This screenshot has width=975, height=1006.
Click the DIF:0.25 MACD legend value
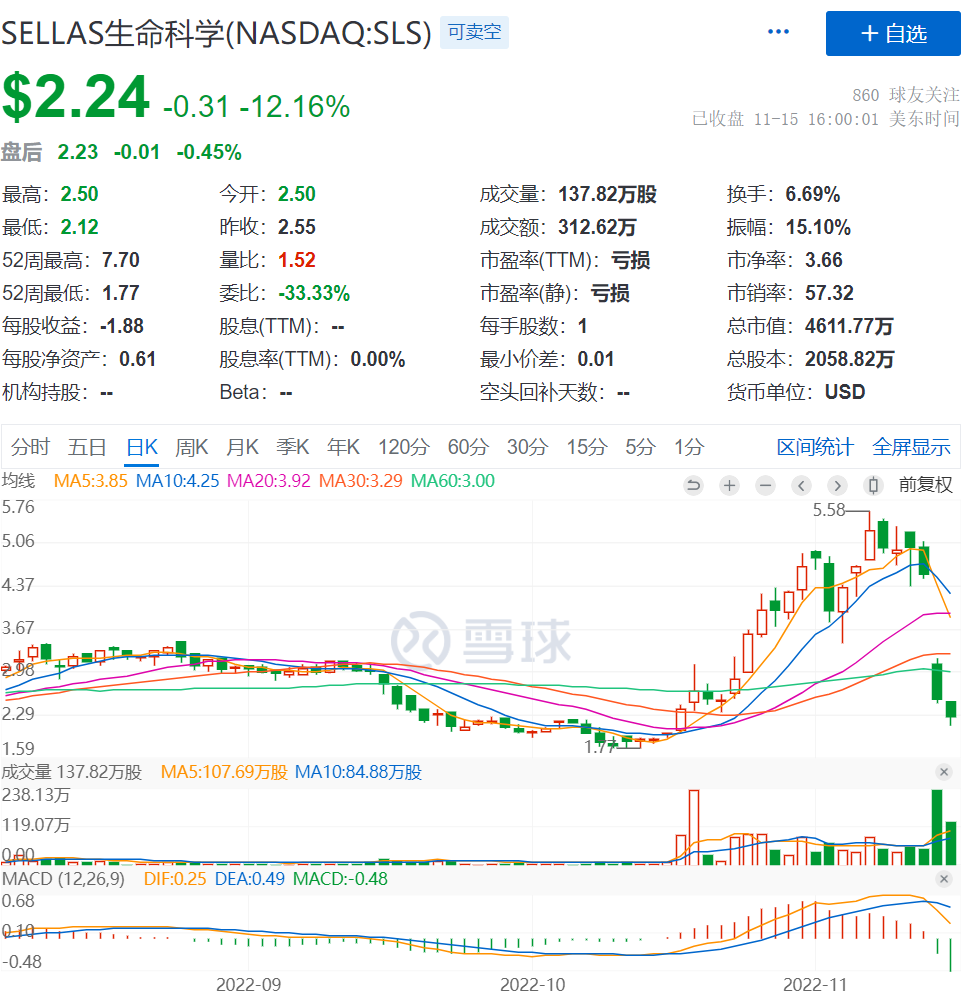pos(174,879)
